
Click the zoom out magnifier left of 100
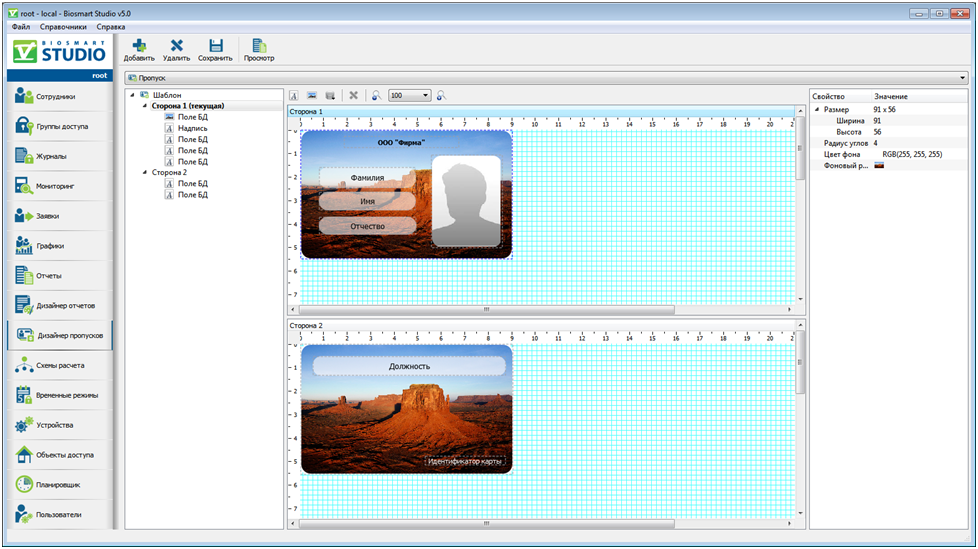pyautogui.click(x=377, y=96)
